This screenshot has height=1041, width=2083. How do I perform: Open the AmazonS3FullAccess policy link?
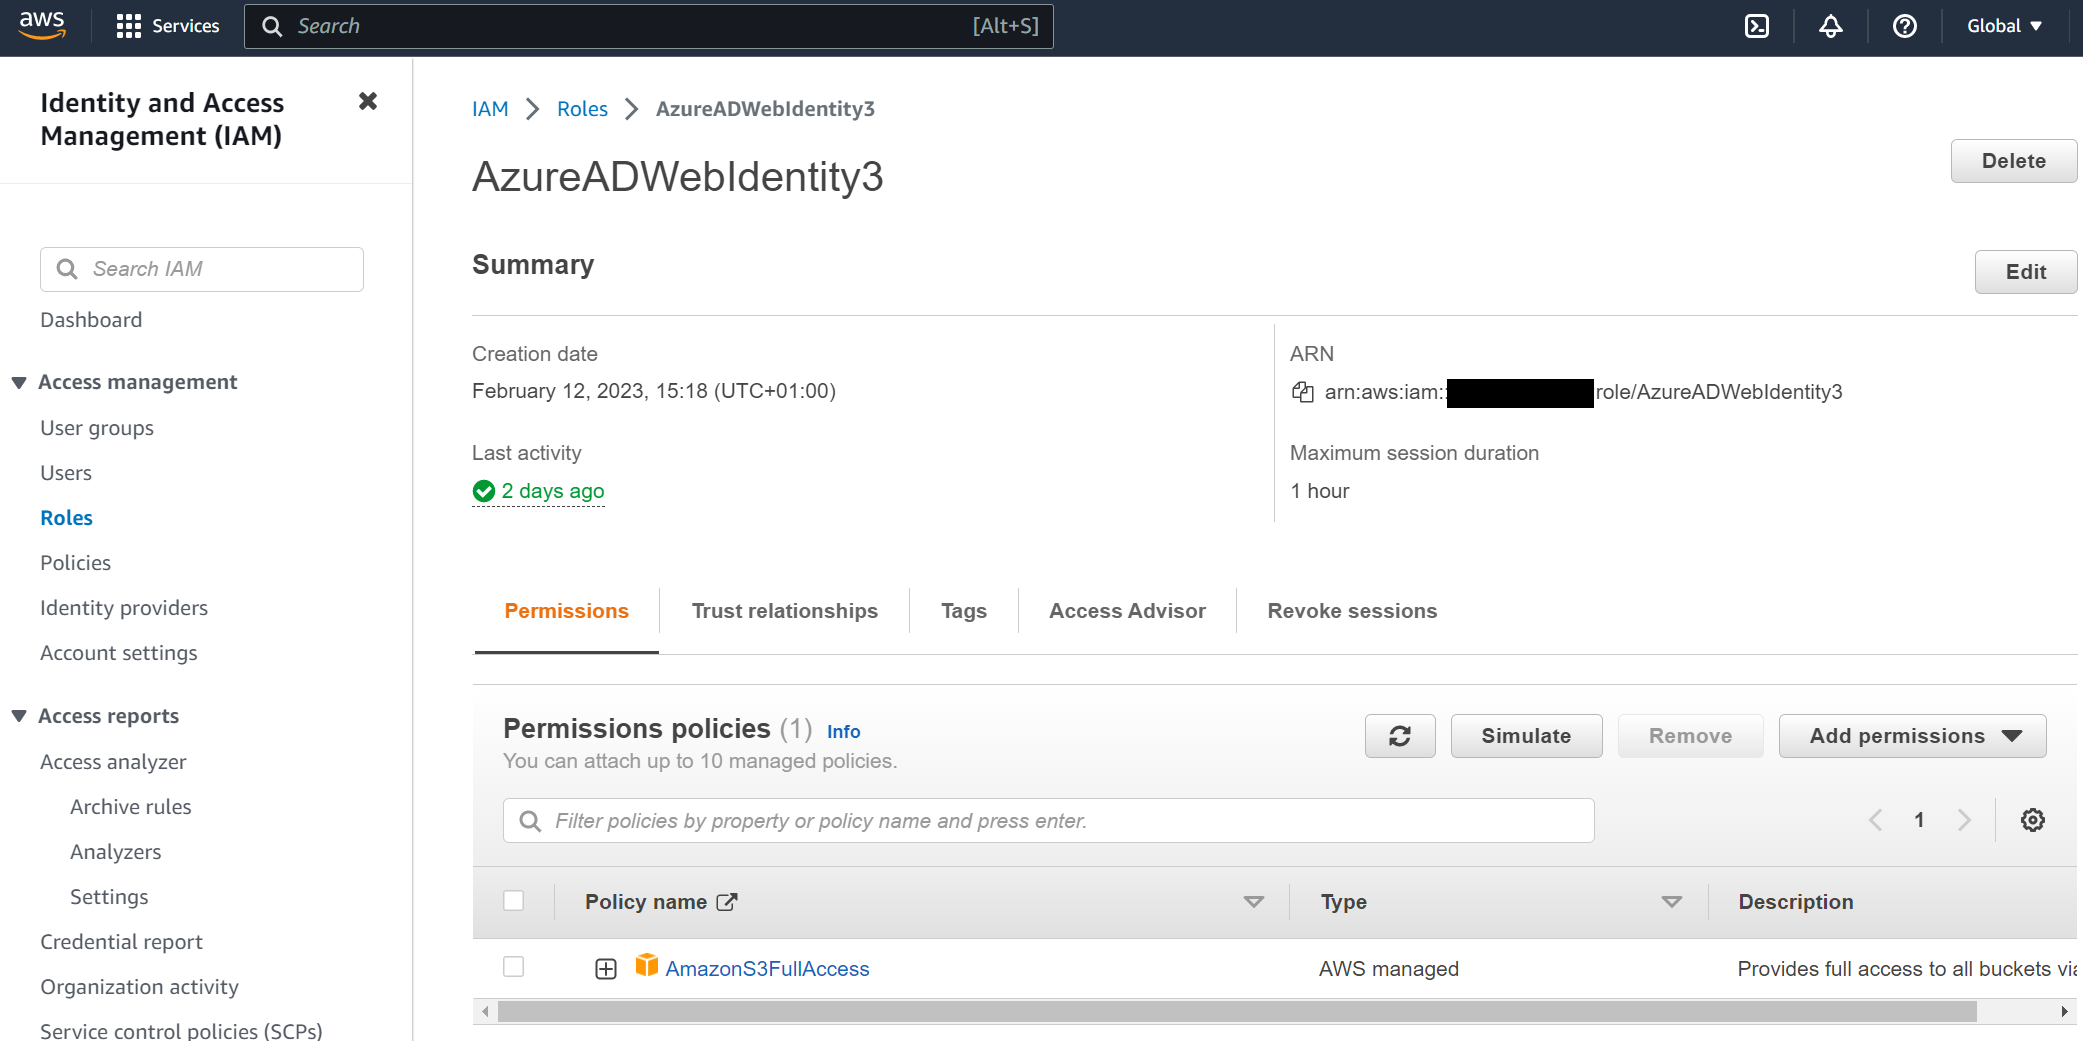(x=768, y=969)
